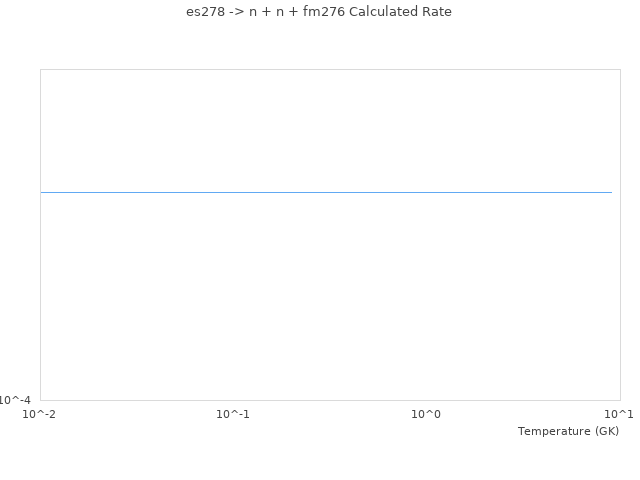Viewport: 640px width, 480px height.
Task: Click "Calculated Rate" in the title
Action: (400, 12)
